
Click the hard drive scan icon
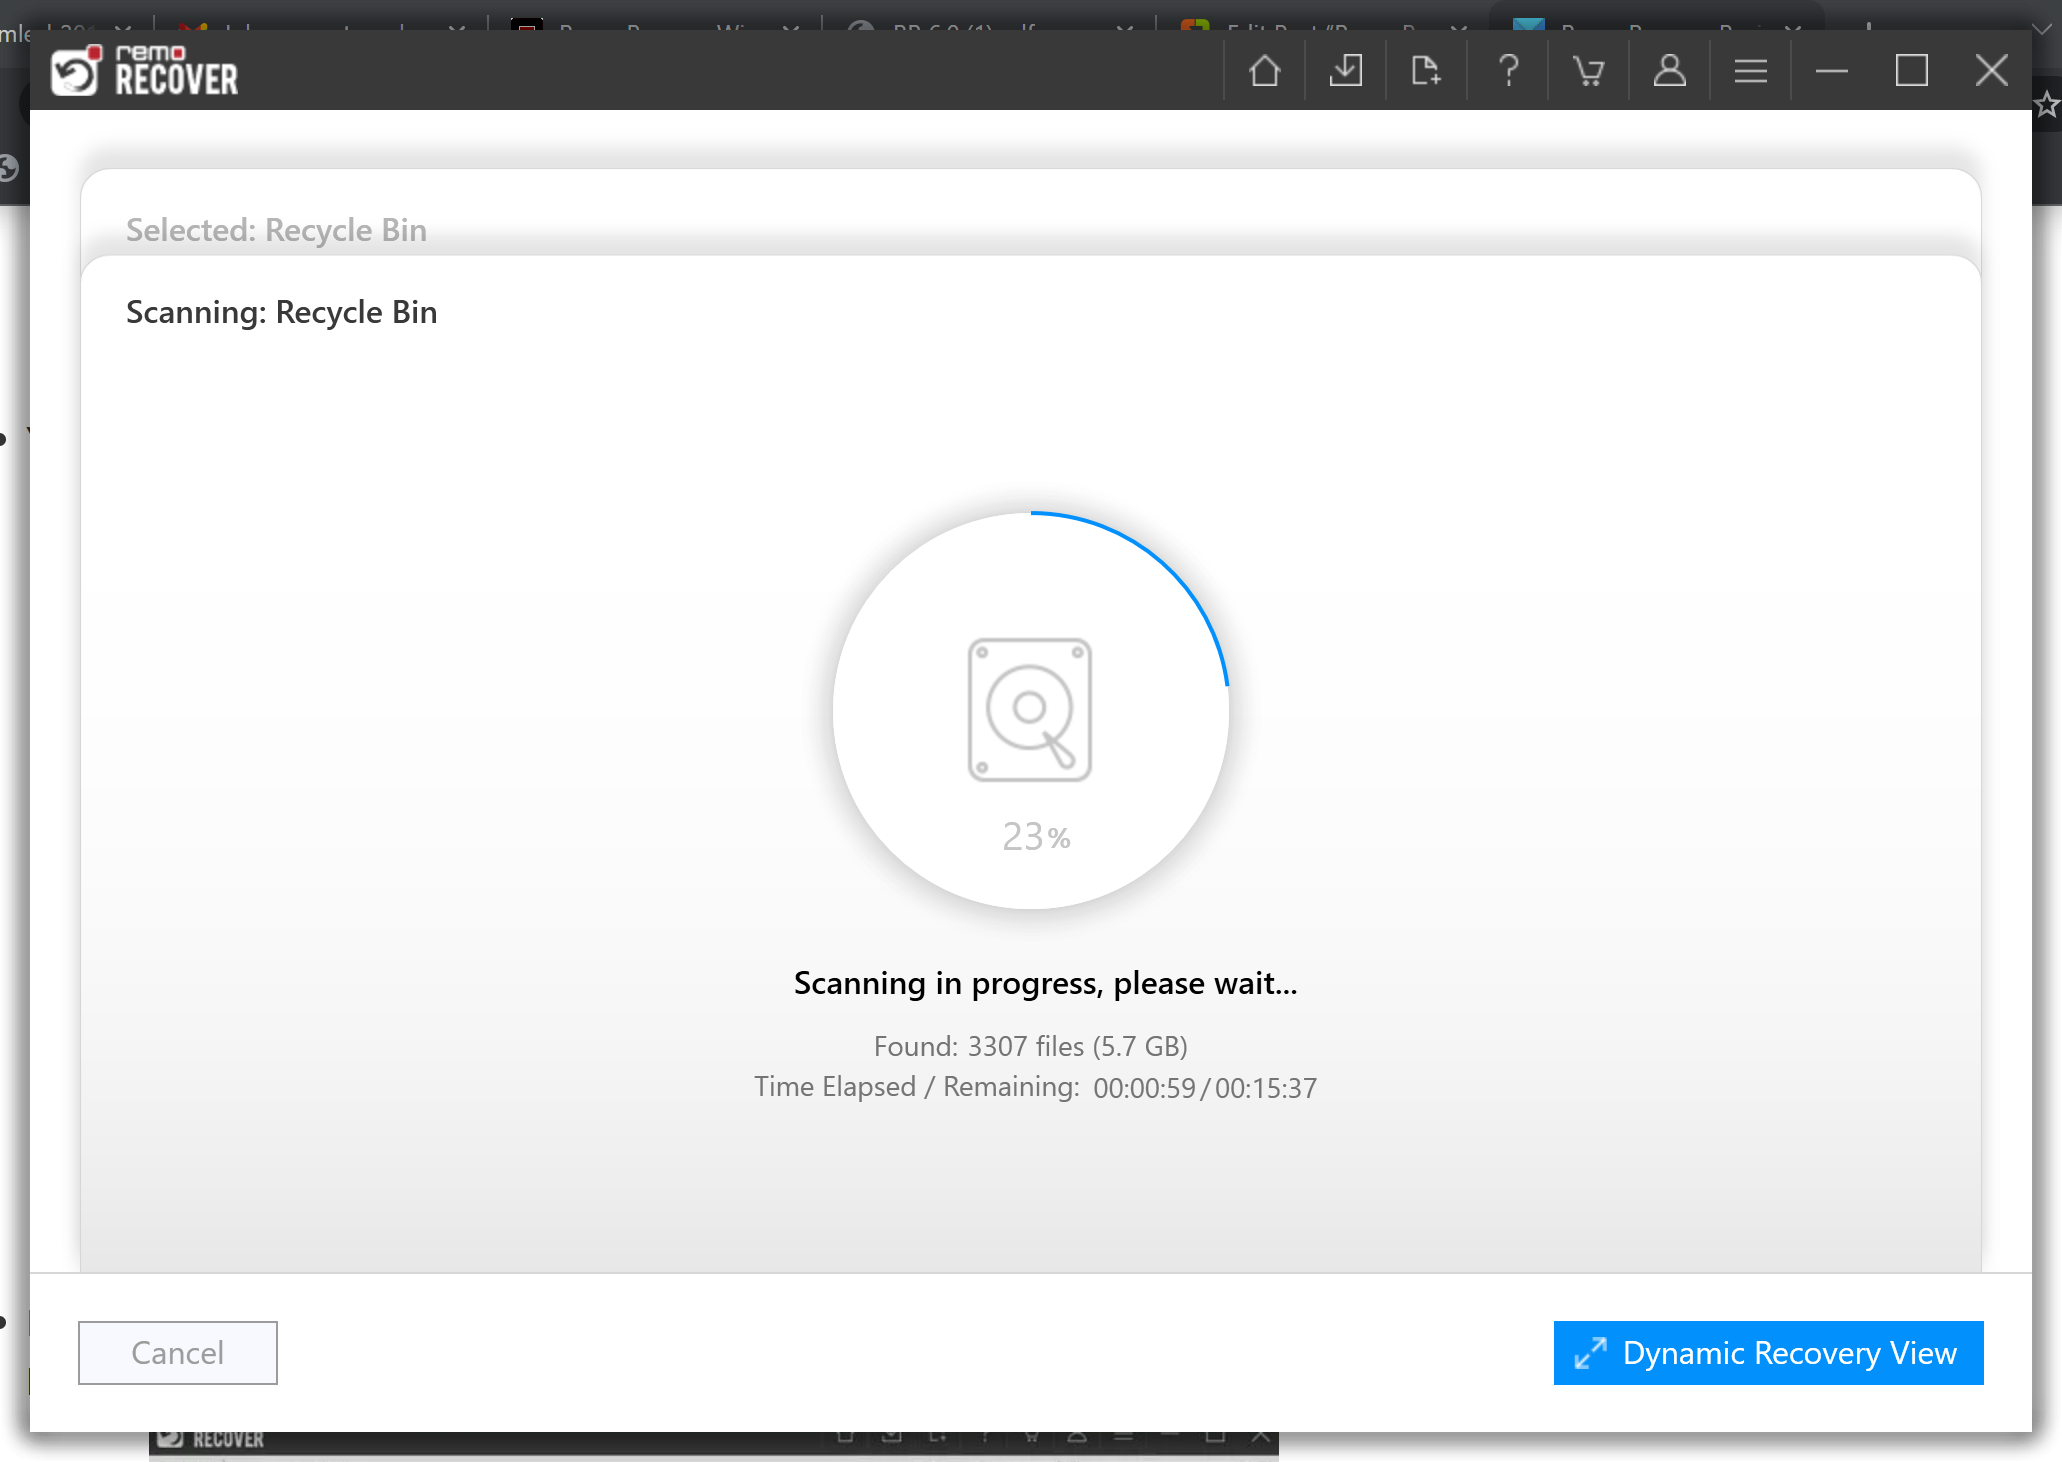click(1030, 710)
